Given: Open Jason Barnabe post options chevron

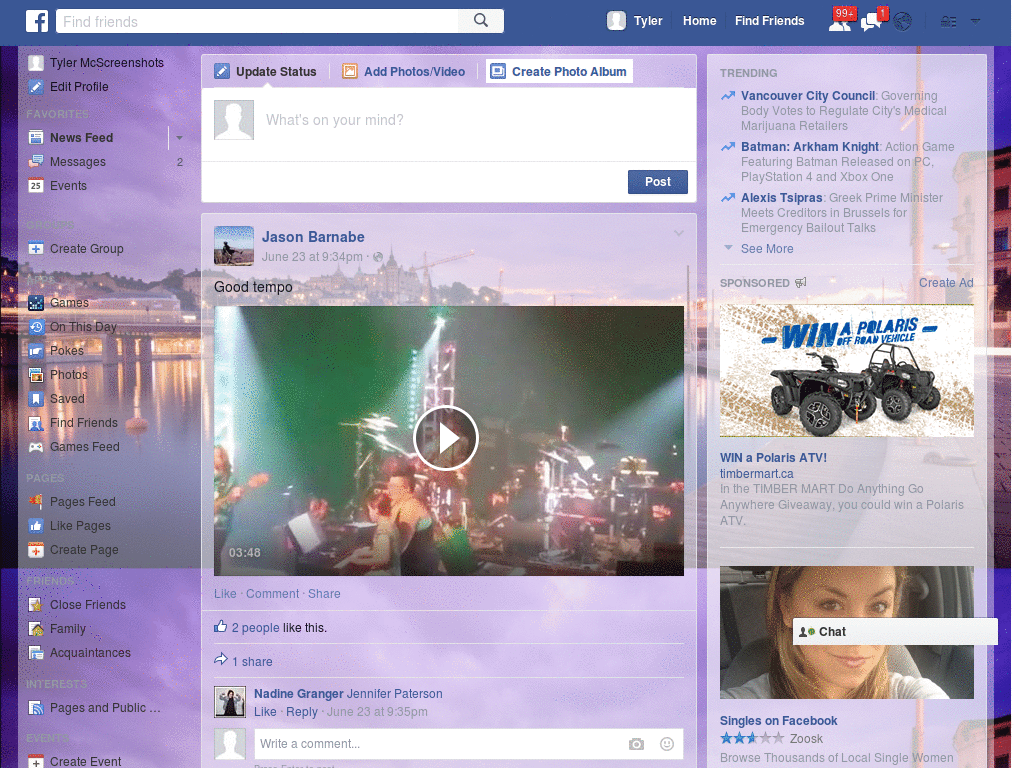Looking at the screenshot, I should (x=679, y=233).
